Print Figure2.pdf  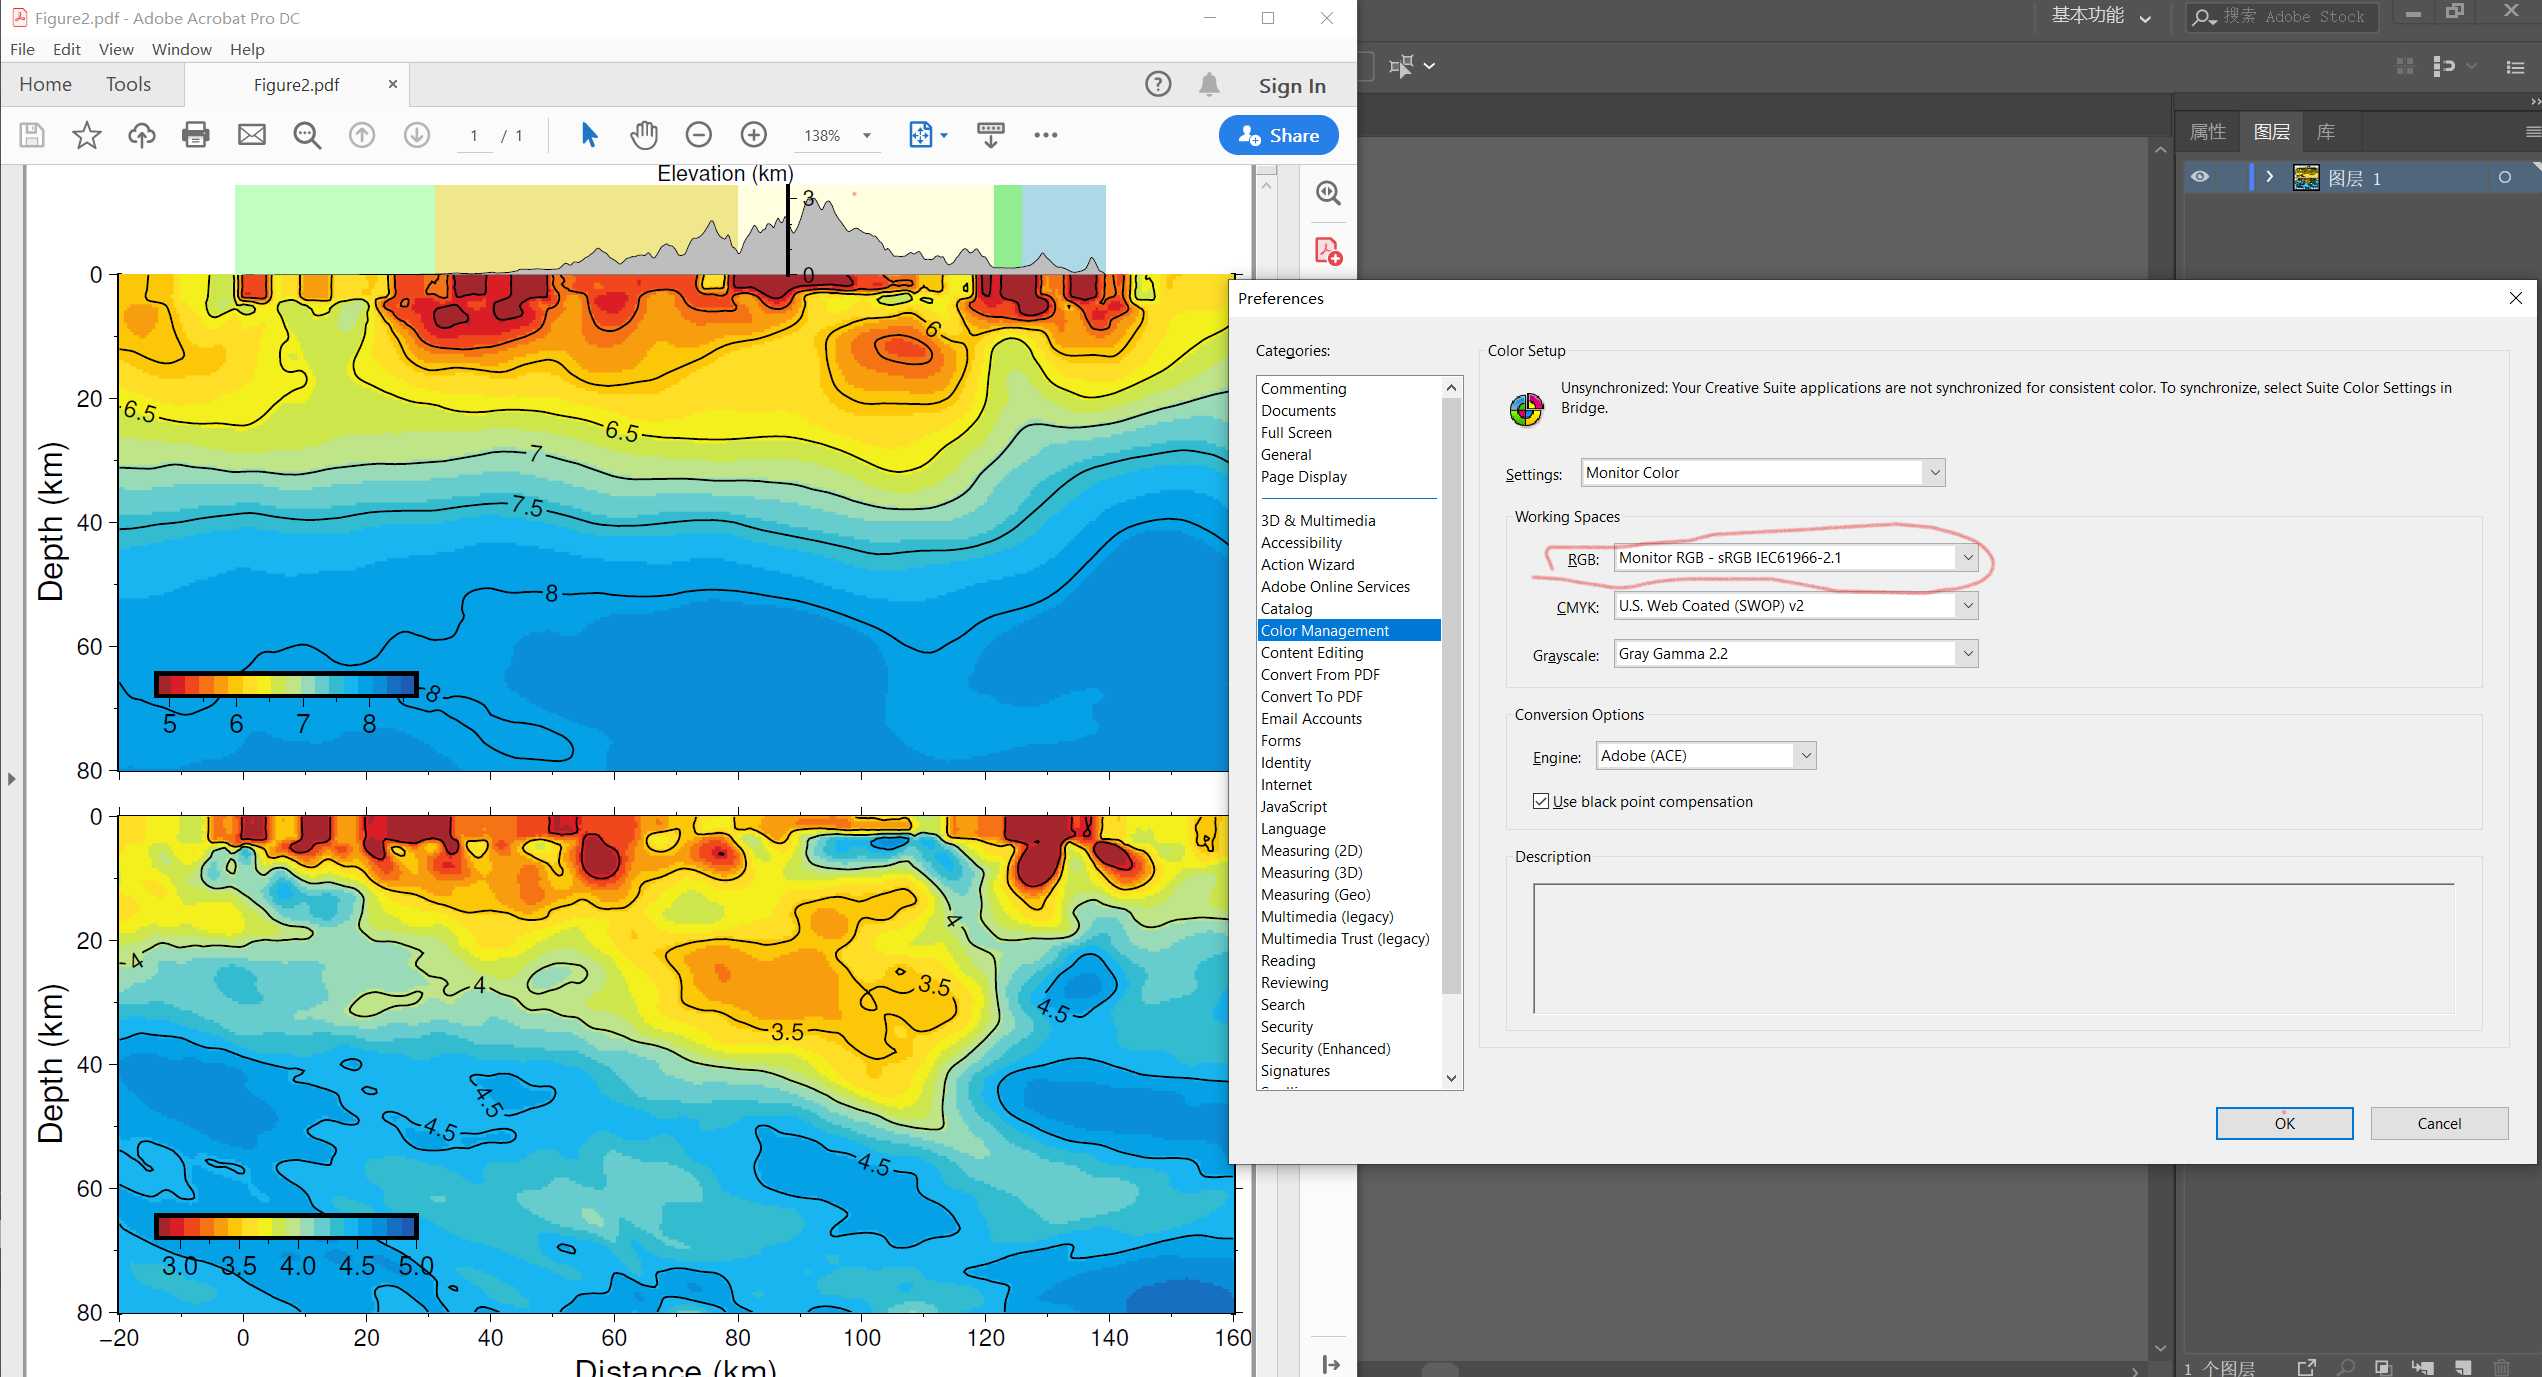tap(196, 135)
